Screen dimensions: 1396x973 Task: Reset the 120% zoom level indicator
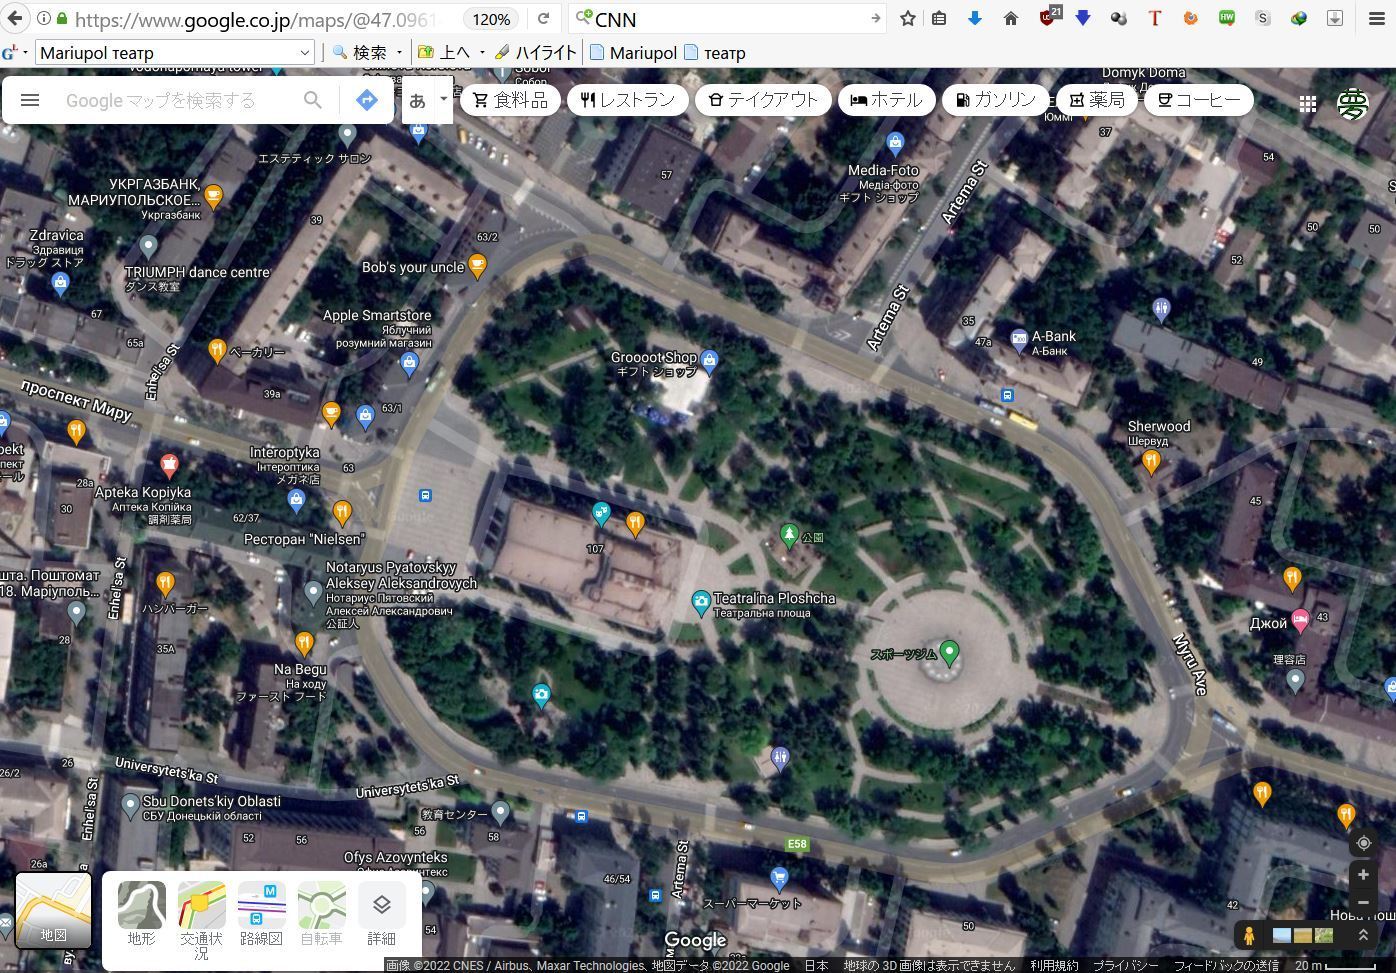(x=492, y=19)
